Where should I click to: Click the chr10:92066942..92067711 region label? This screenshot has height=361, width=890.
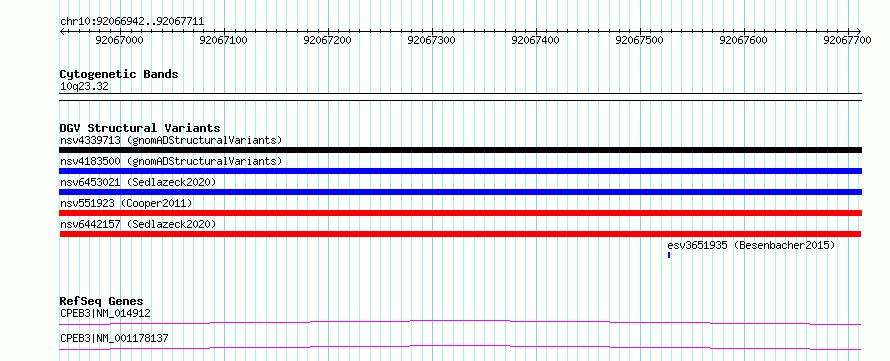coord(132,22)
